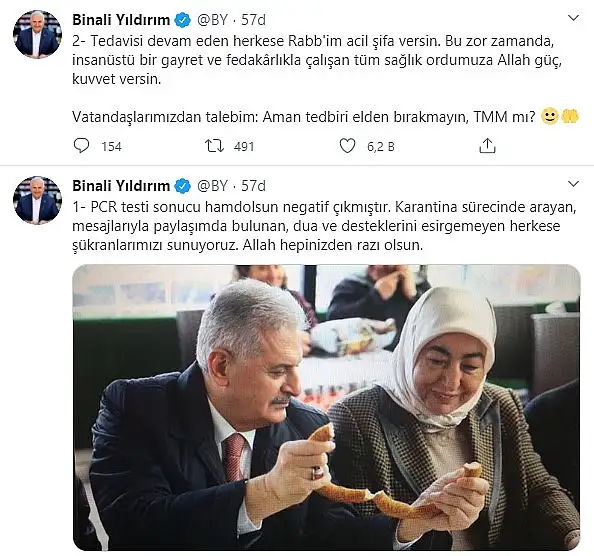This screenshot has height=556, width=594.
Task: Click verified badge on the first tweet
Action: click(x=183, y=20)
